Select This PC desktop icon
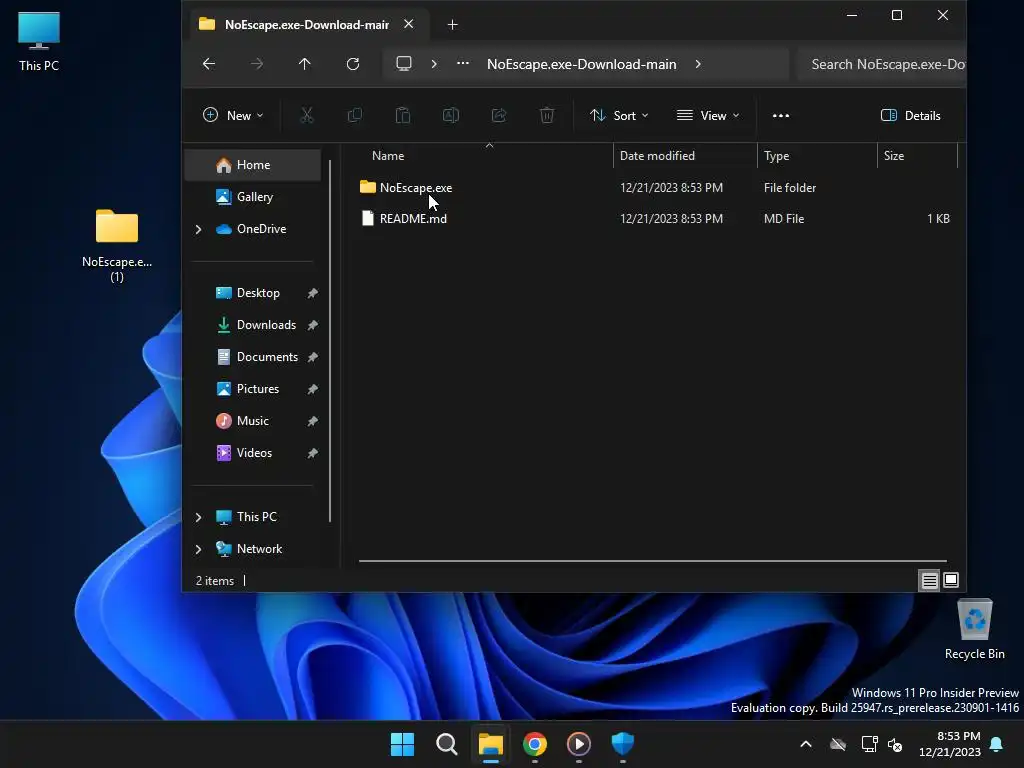This screenshot has width=1024, height=768. click(x=39, y=42)
